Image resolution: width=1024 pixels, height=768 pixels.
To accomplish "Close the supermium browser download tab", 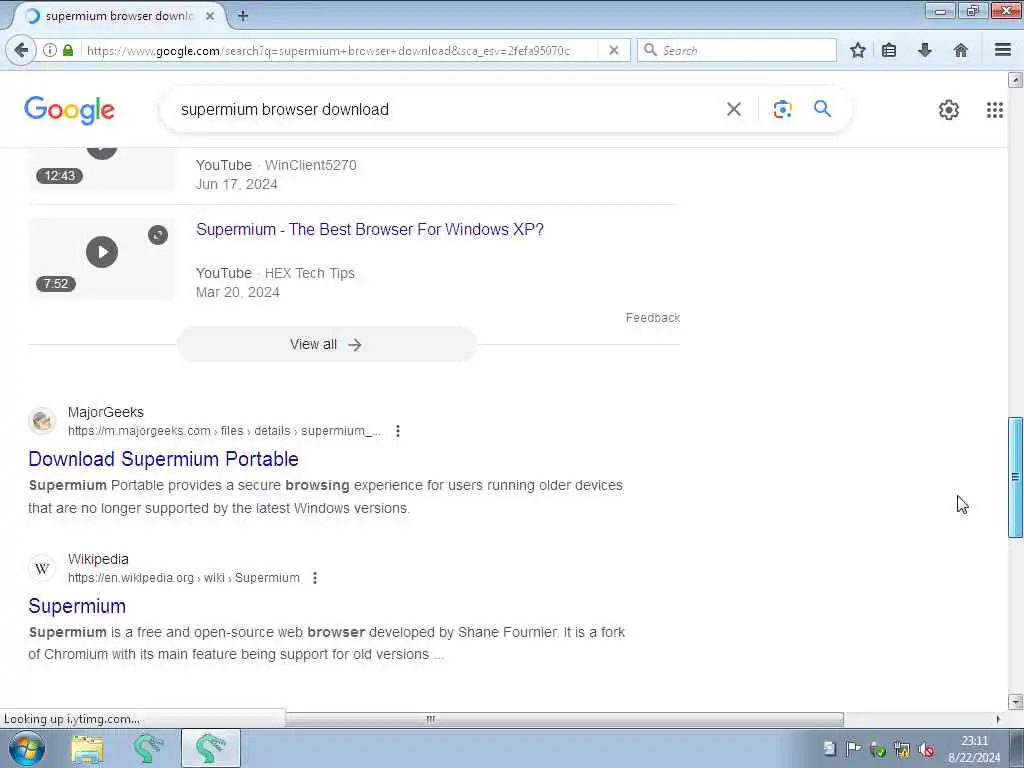I will 210,16.
